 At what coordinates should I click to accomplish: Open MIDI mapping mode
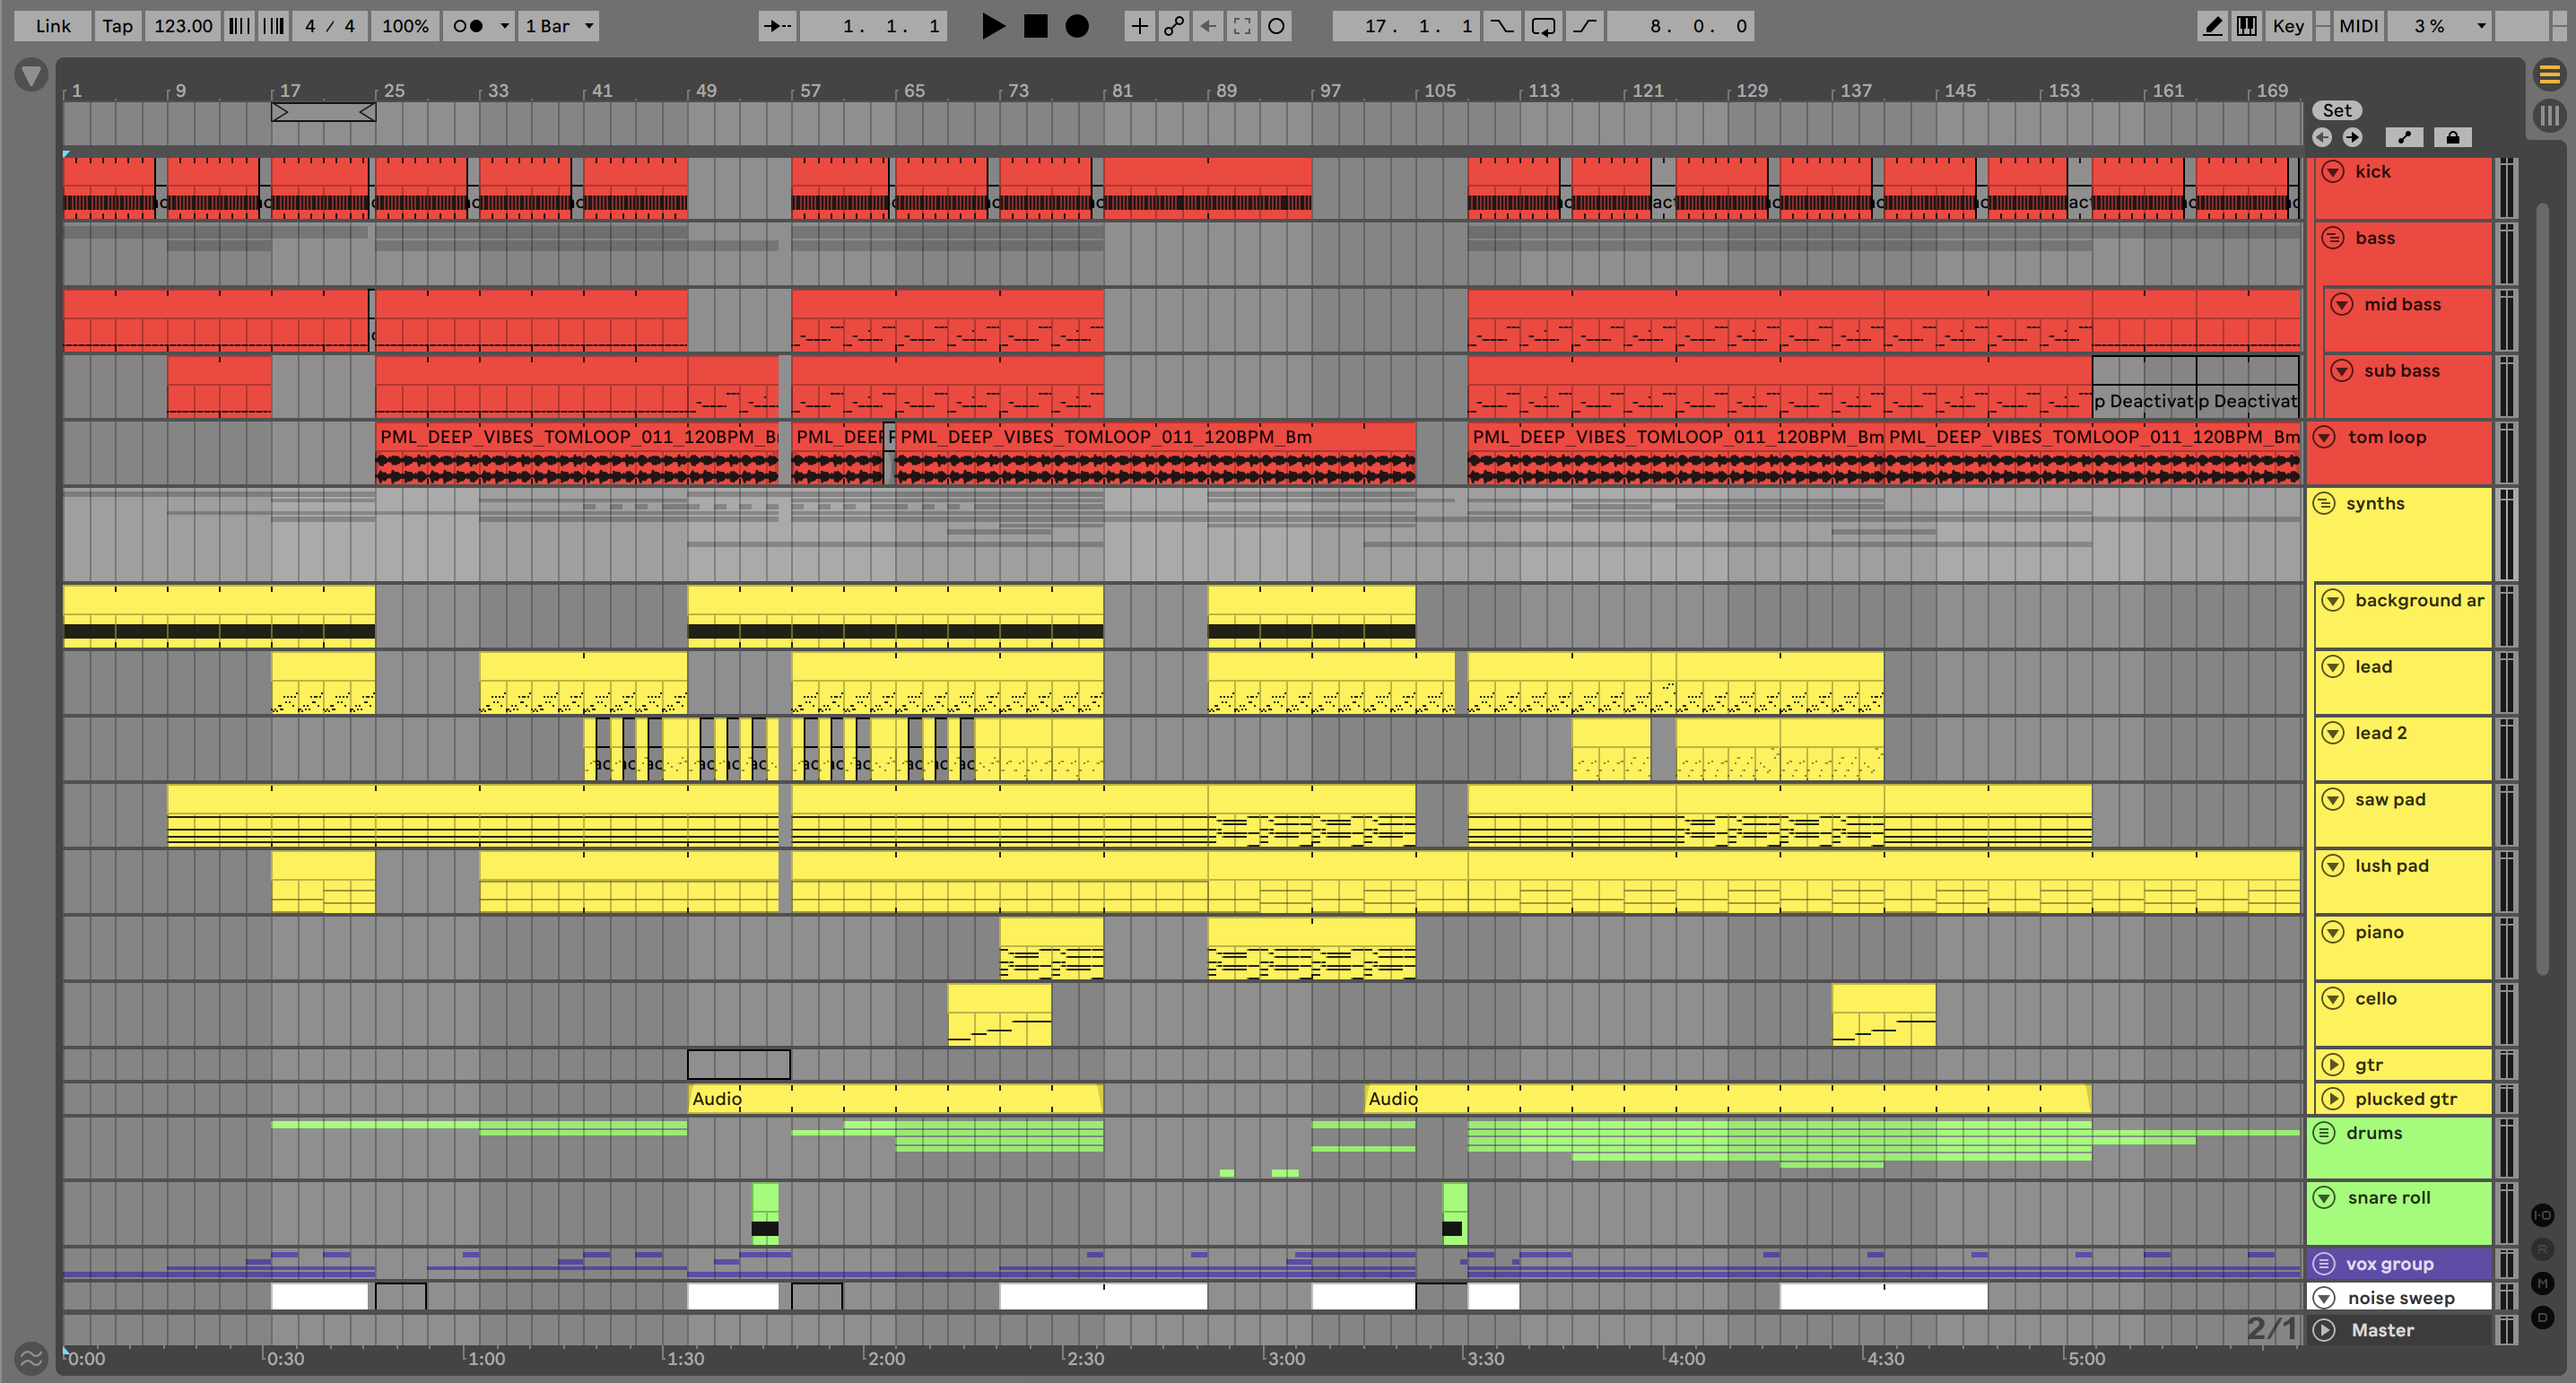[2358, 26]
